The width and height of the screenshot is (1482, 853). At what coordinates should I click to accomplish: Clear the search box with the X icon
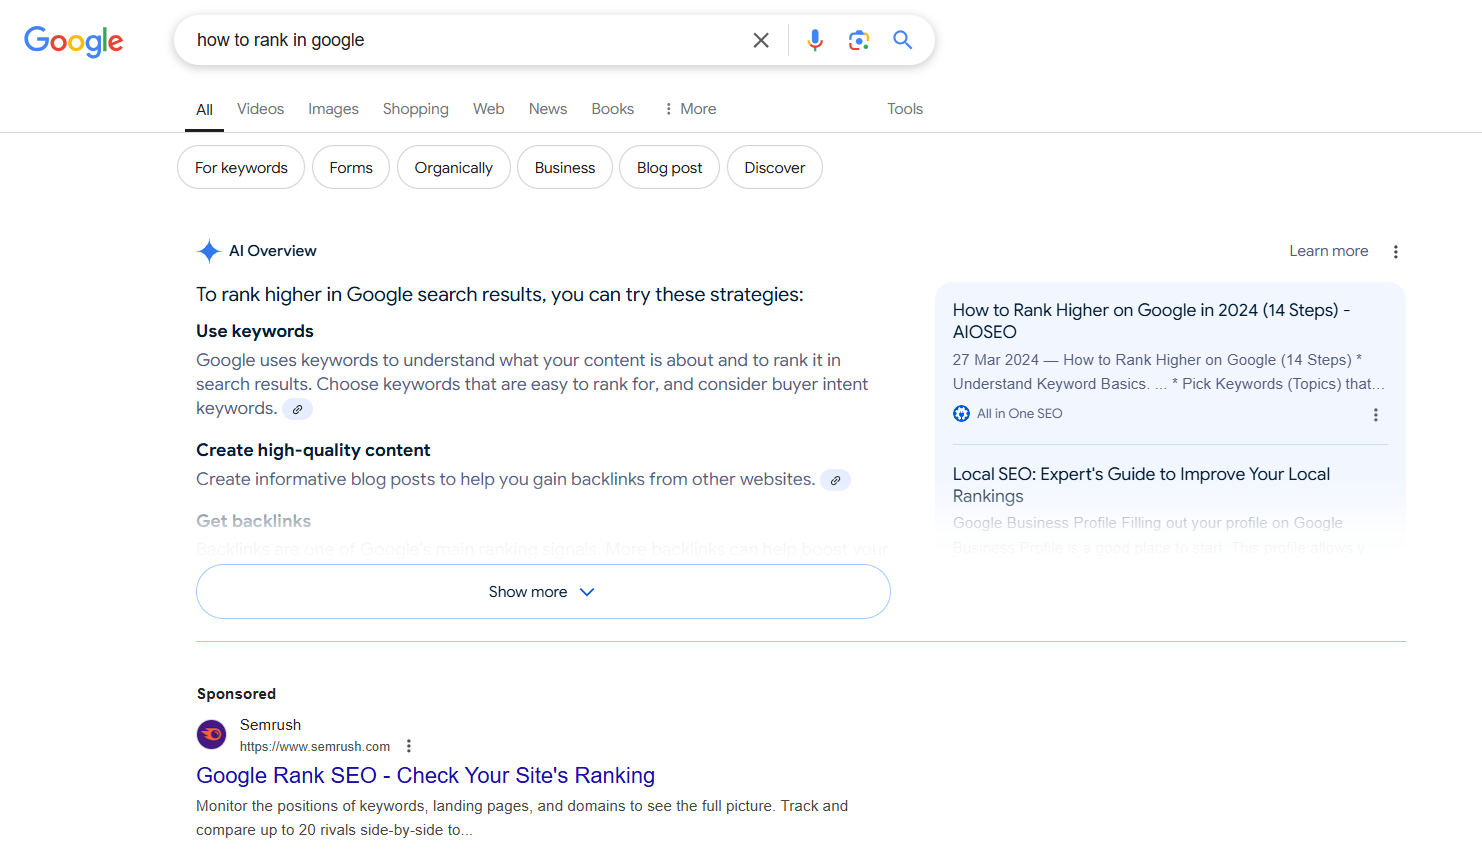click(x=761, y=40)
